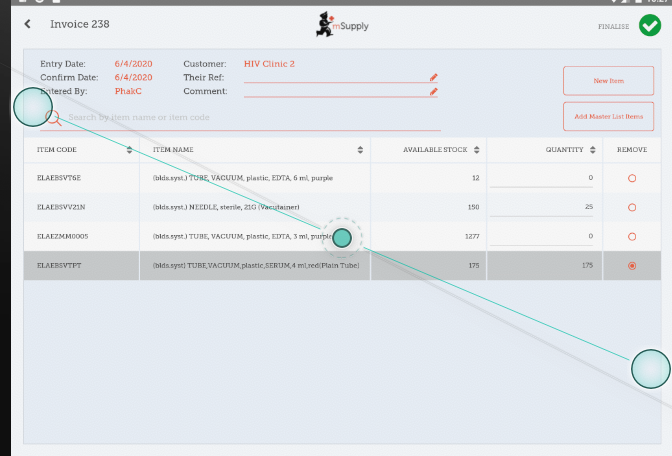Click item name TUBE VACUUM EDTA 3 ml purple
The image size is (672, 456).
point(242,236)
